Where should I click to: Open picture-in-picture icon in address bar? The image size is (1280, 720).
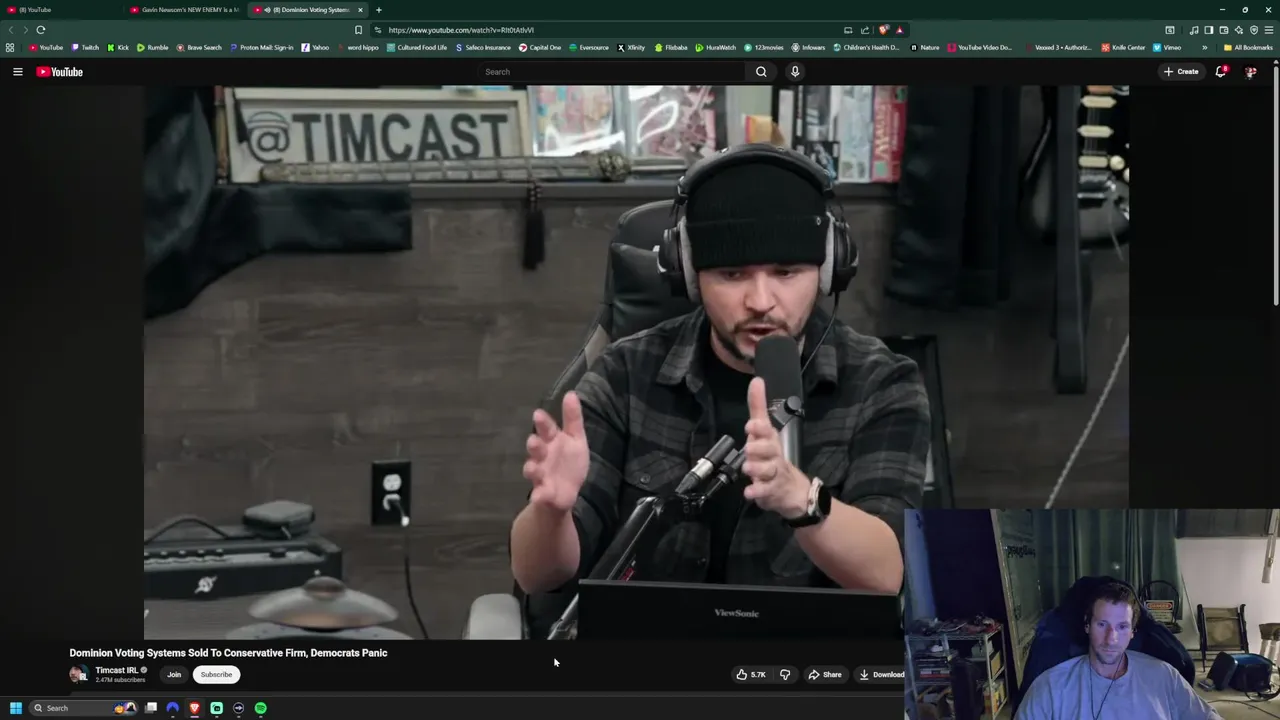click(x=848, y=30)
